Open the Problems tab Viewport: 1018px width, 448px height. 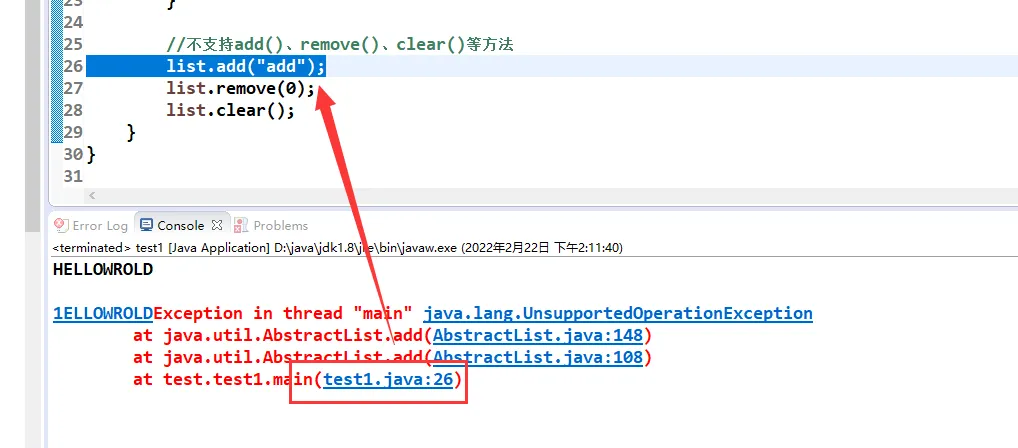[x=271, y=225]
